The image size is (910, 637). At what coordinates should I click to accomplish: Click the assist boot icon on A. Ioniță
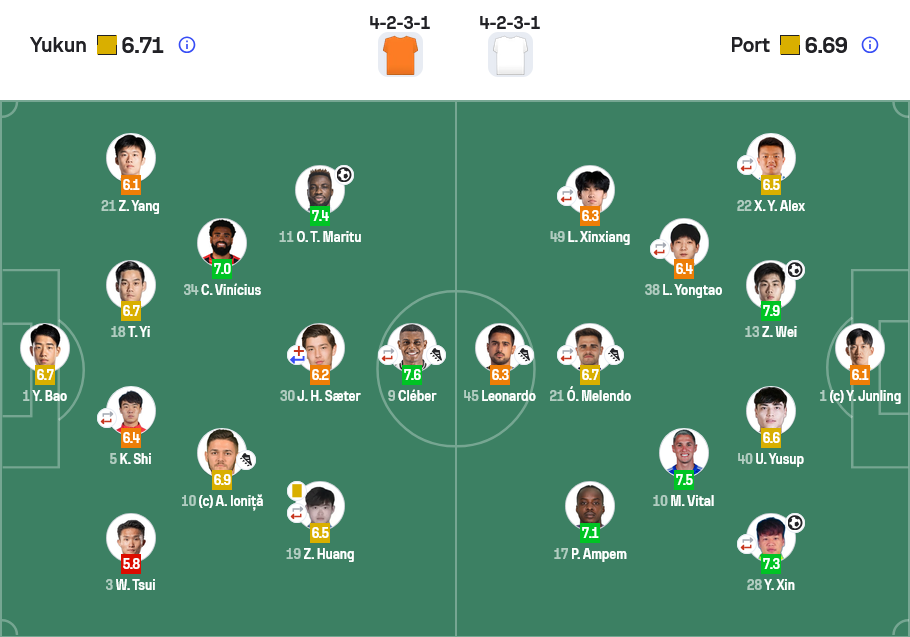pyautogui.click(x=246, y=460)
